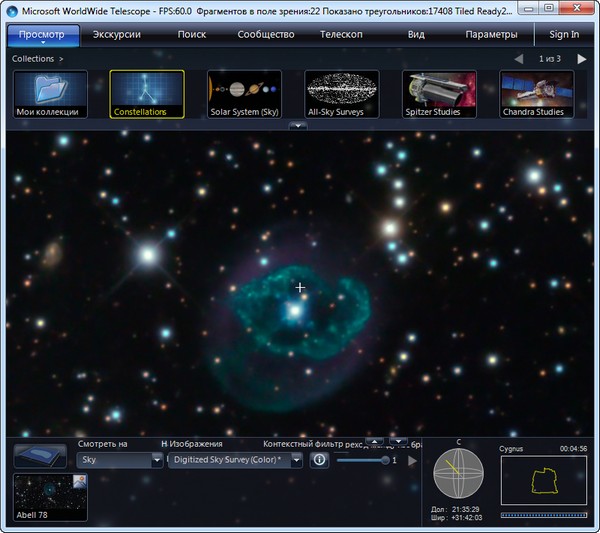Open Spitzer Studies collection

click(439, 94)
